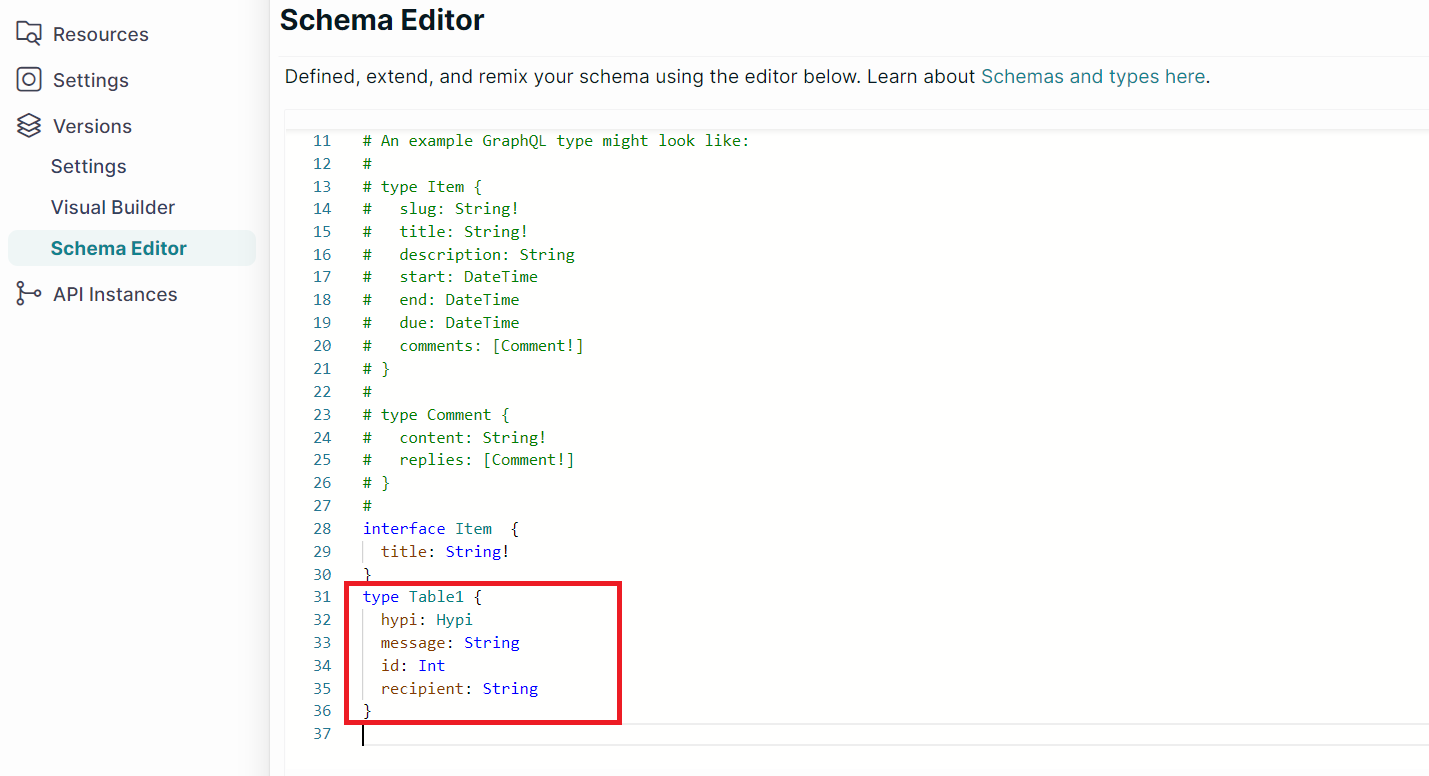Click the Schema Editor page heading
The width and height of the screenshot is (1429, 776).
382,19
